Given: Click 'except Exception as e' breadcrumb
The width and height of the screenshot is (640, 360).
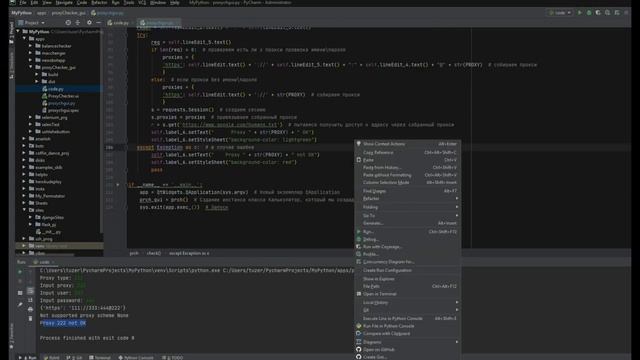Looking at the screenshot, I should 189,253.
